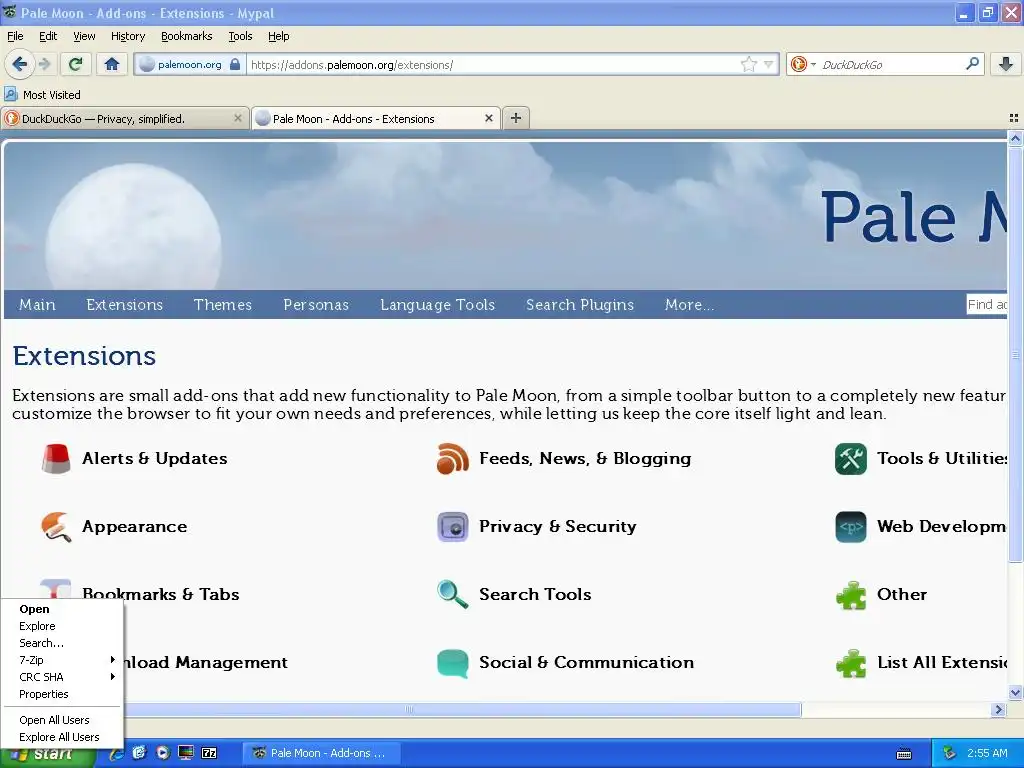Choose Explore All Users in context menu

[63, 737]
